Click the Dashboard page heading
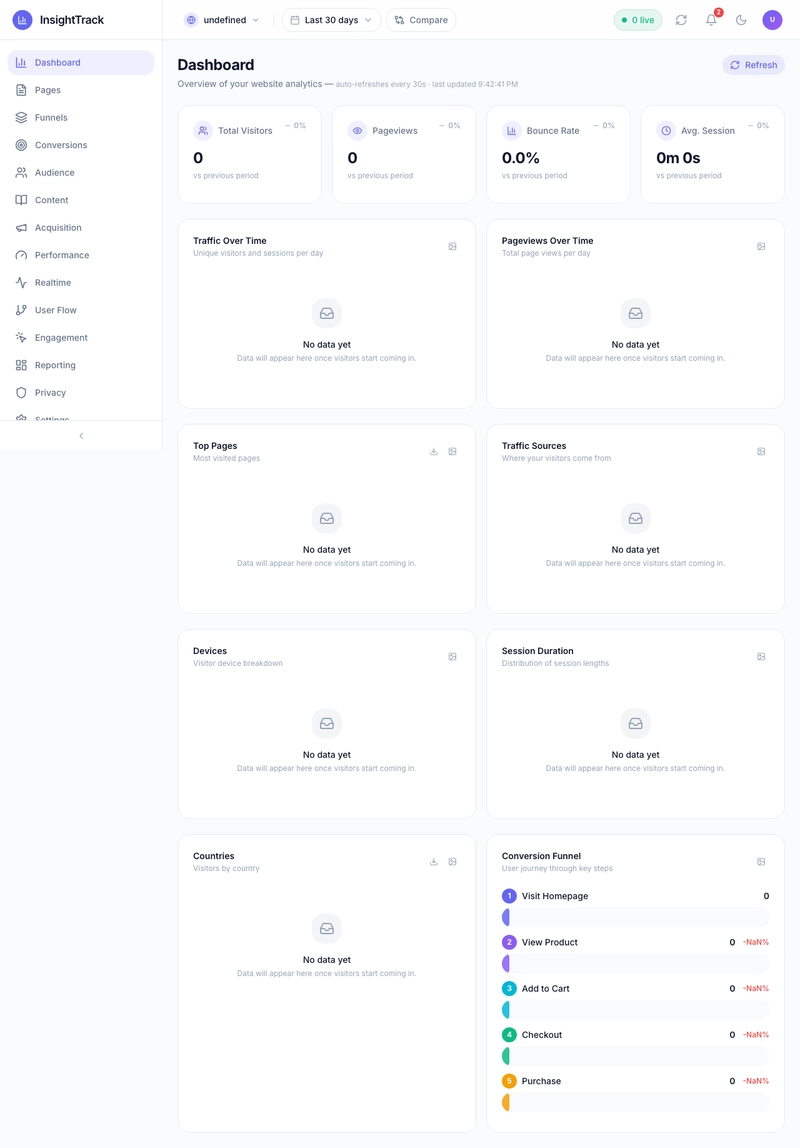This screenshot has height=1148, width=800. click(216, 65)
